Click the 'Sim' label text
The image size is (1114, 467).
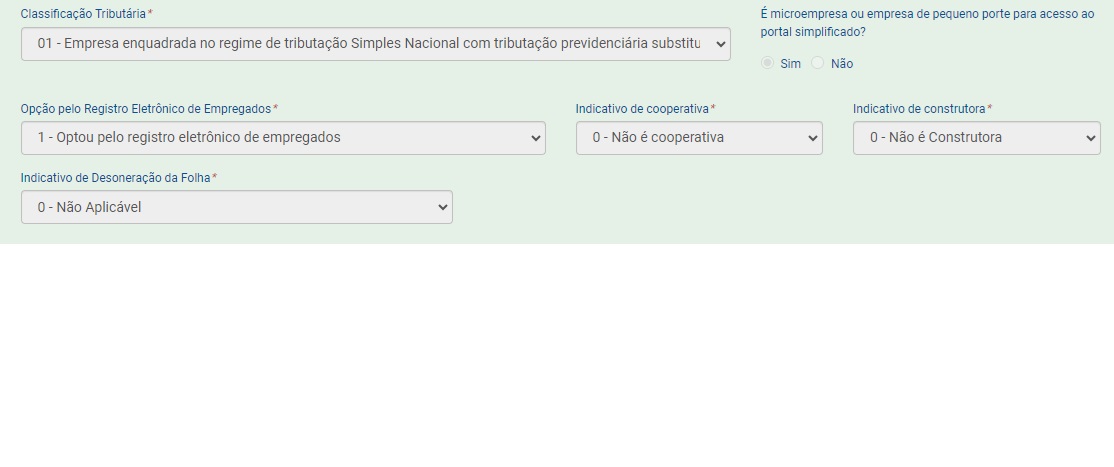click(790, 64)
